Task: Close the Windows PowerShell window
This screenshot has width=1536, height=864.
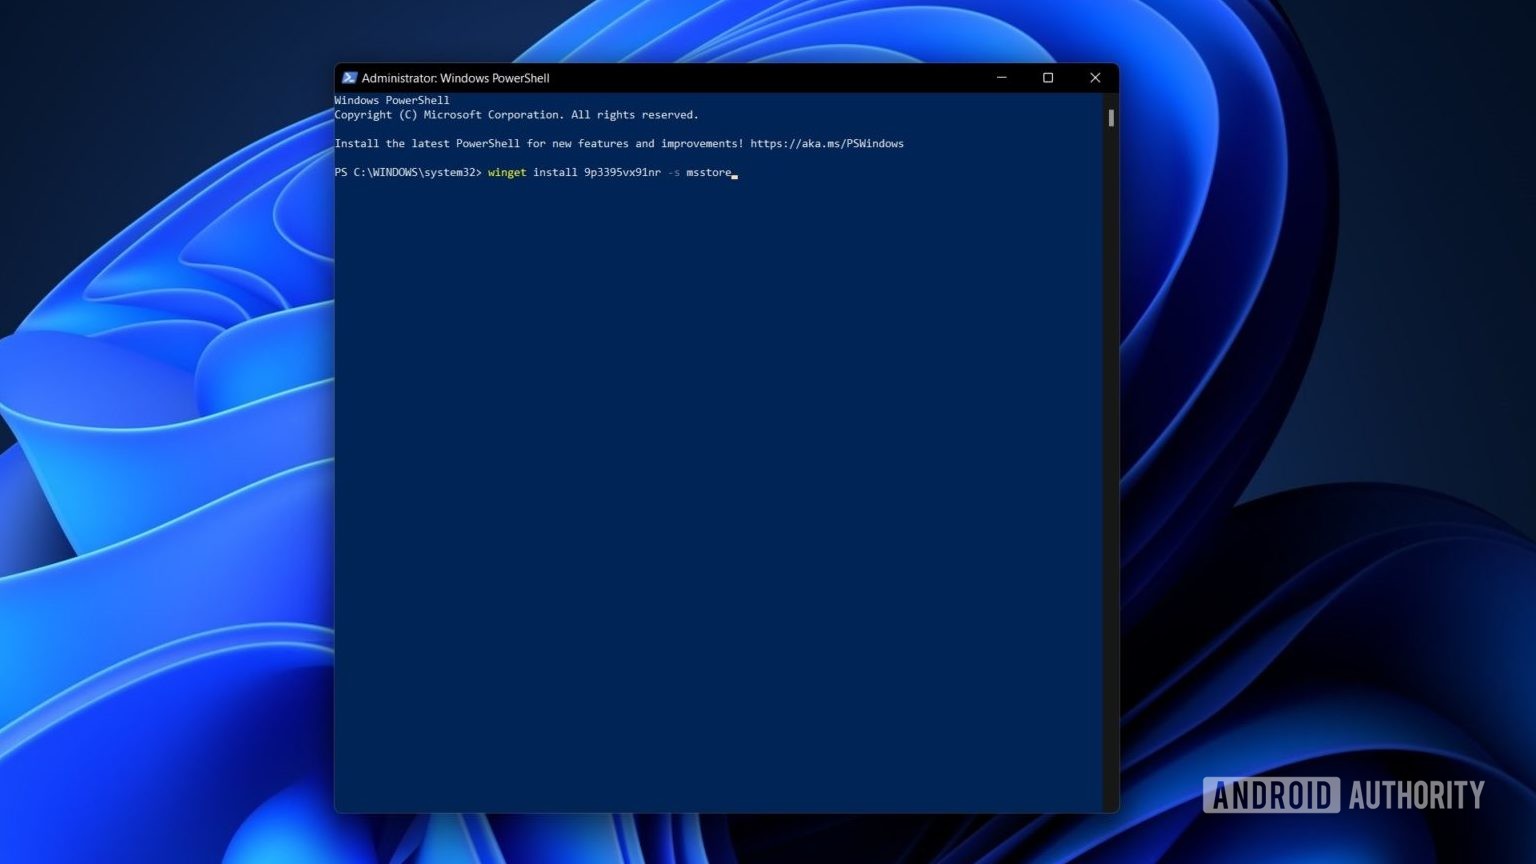Action: coord(1095,78)
